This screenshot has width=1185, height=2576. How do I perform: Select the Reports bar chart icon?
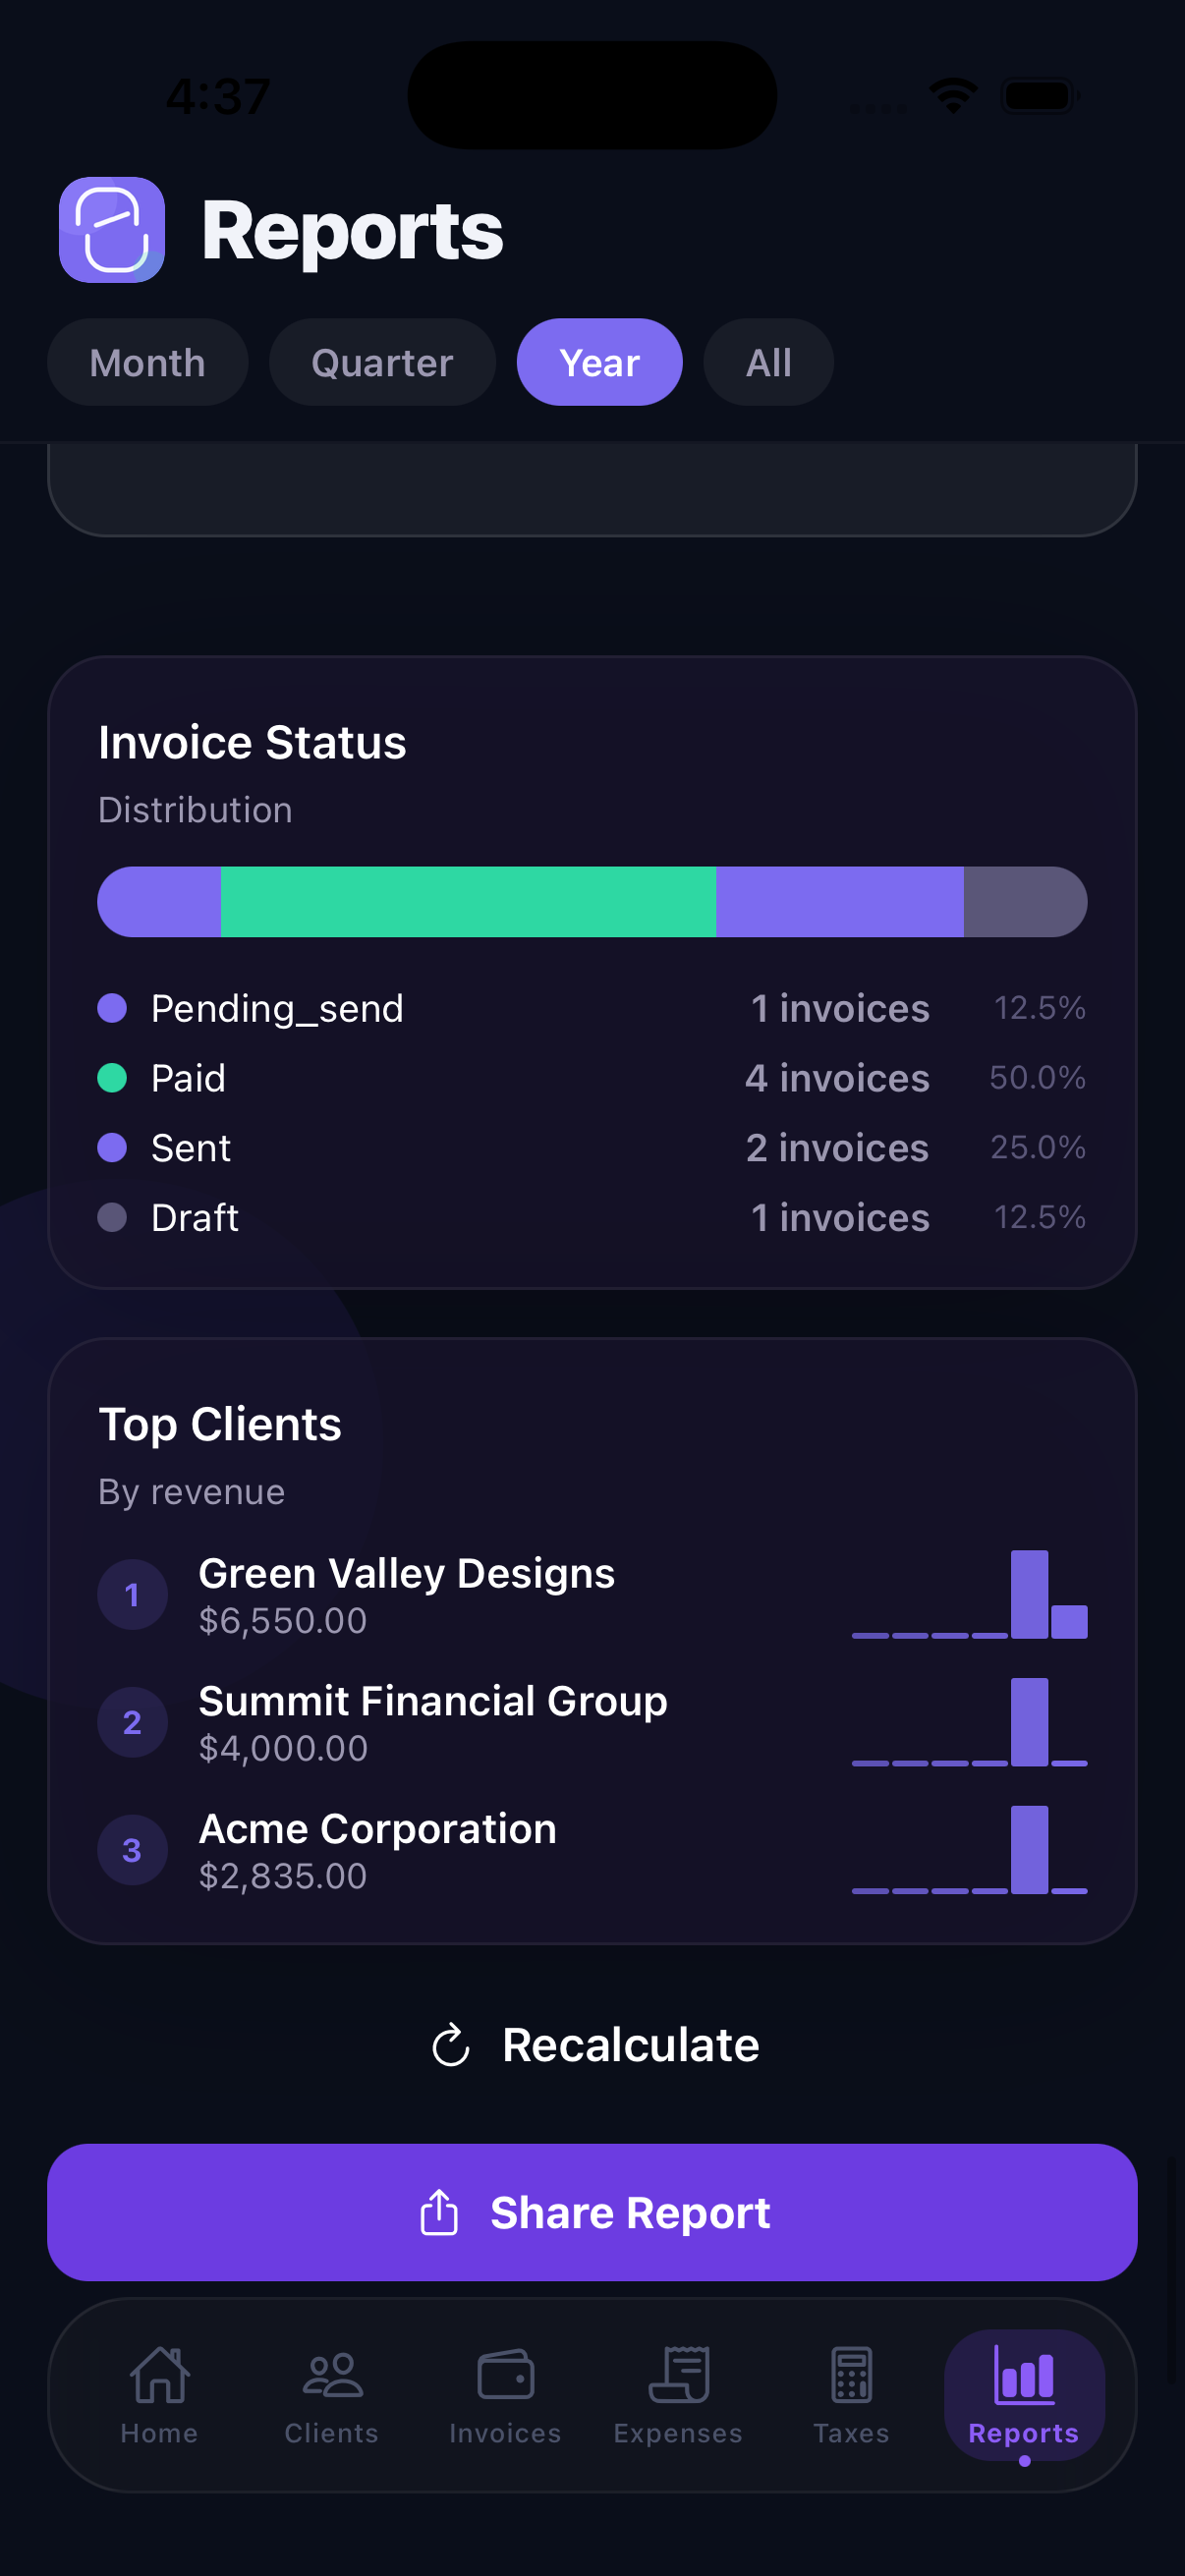coord(1023,2375)
